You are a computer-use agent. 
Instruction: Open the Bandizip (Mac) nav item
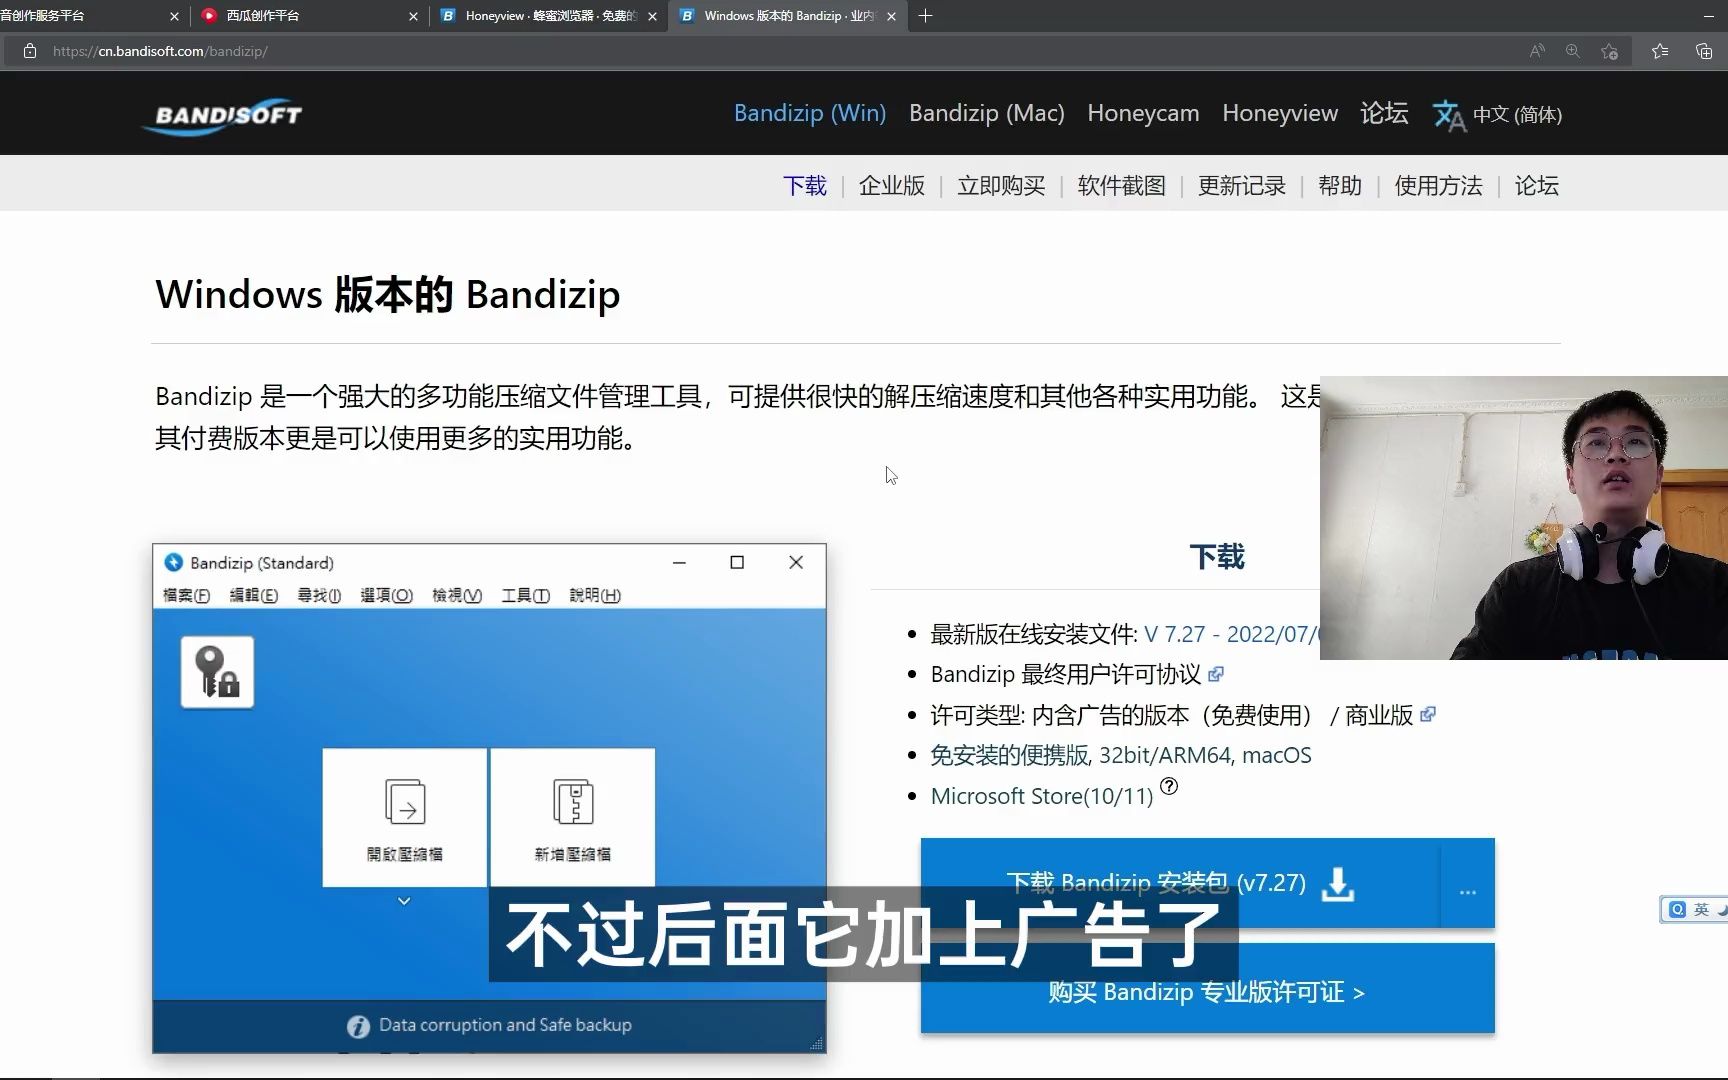(x=987, y=113)
